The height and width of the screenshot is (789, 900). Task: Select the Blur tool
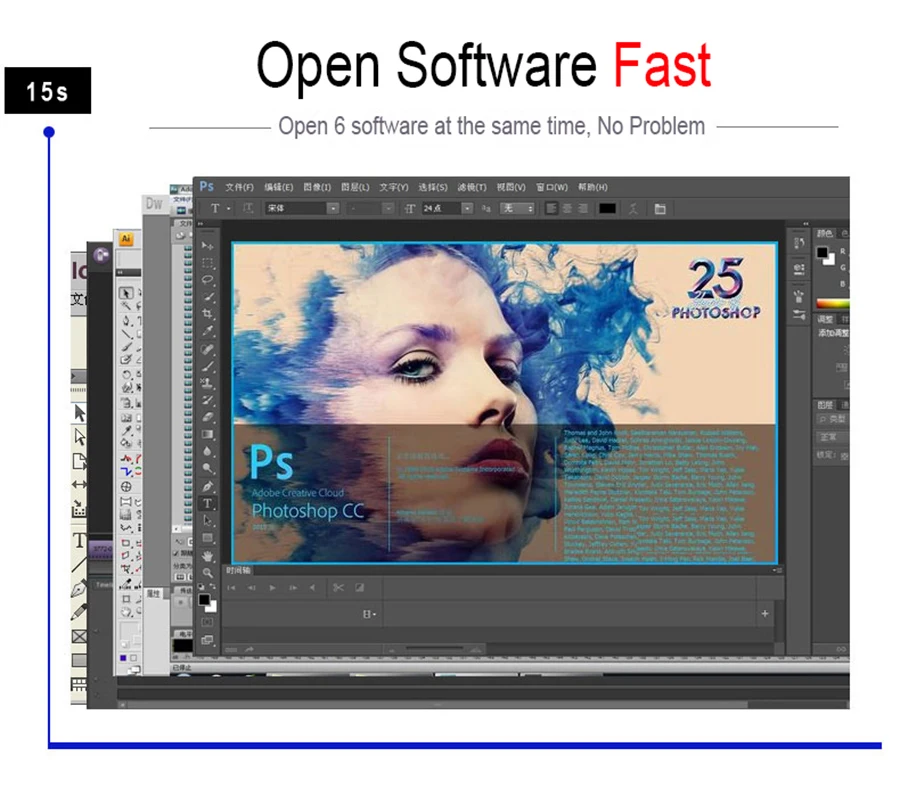click(207, 452)
